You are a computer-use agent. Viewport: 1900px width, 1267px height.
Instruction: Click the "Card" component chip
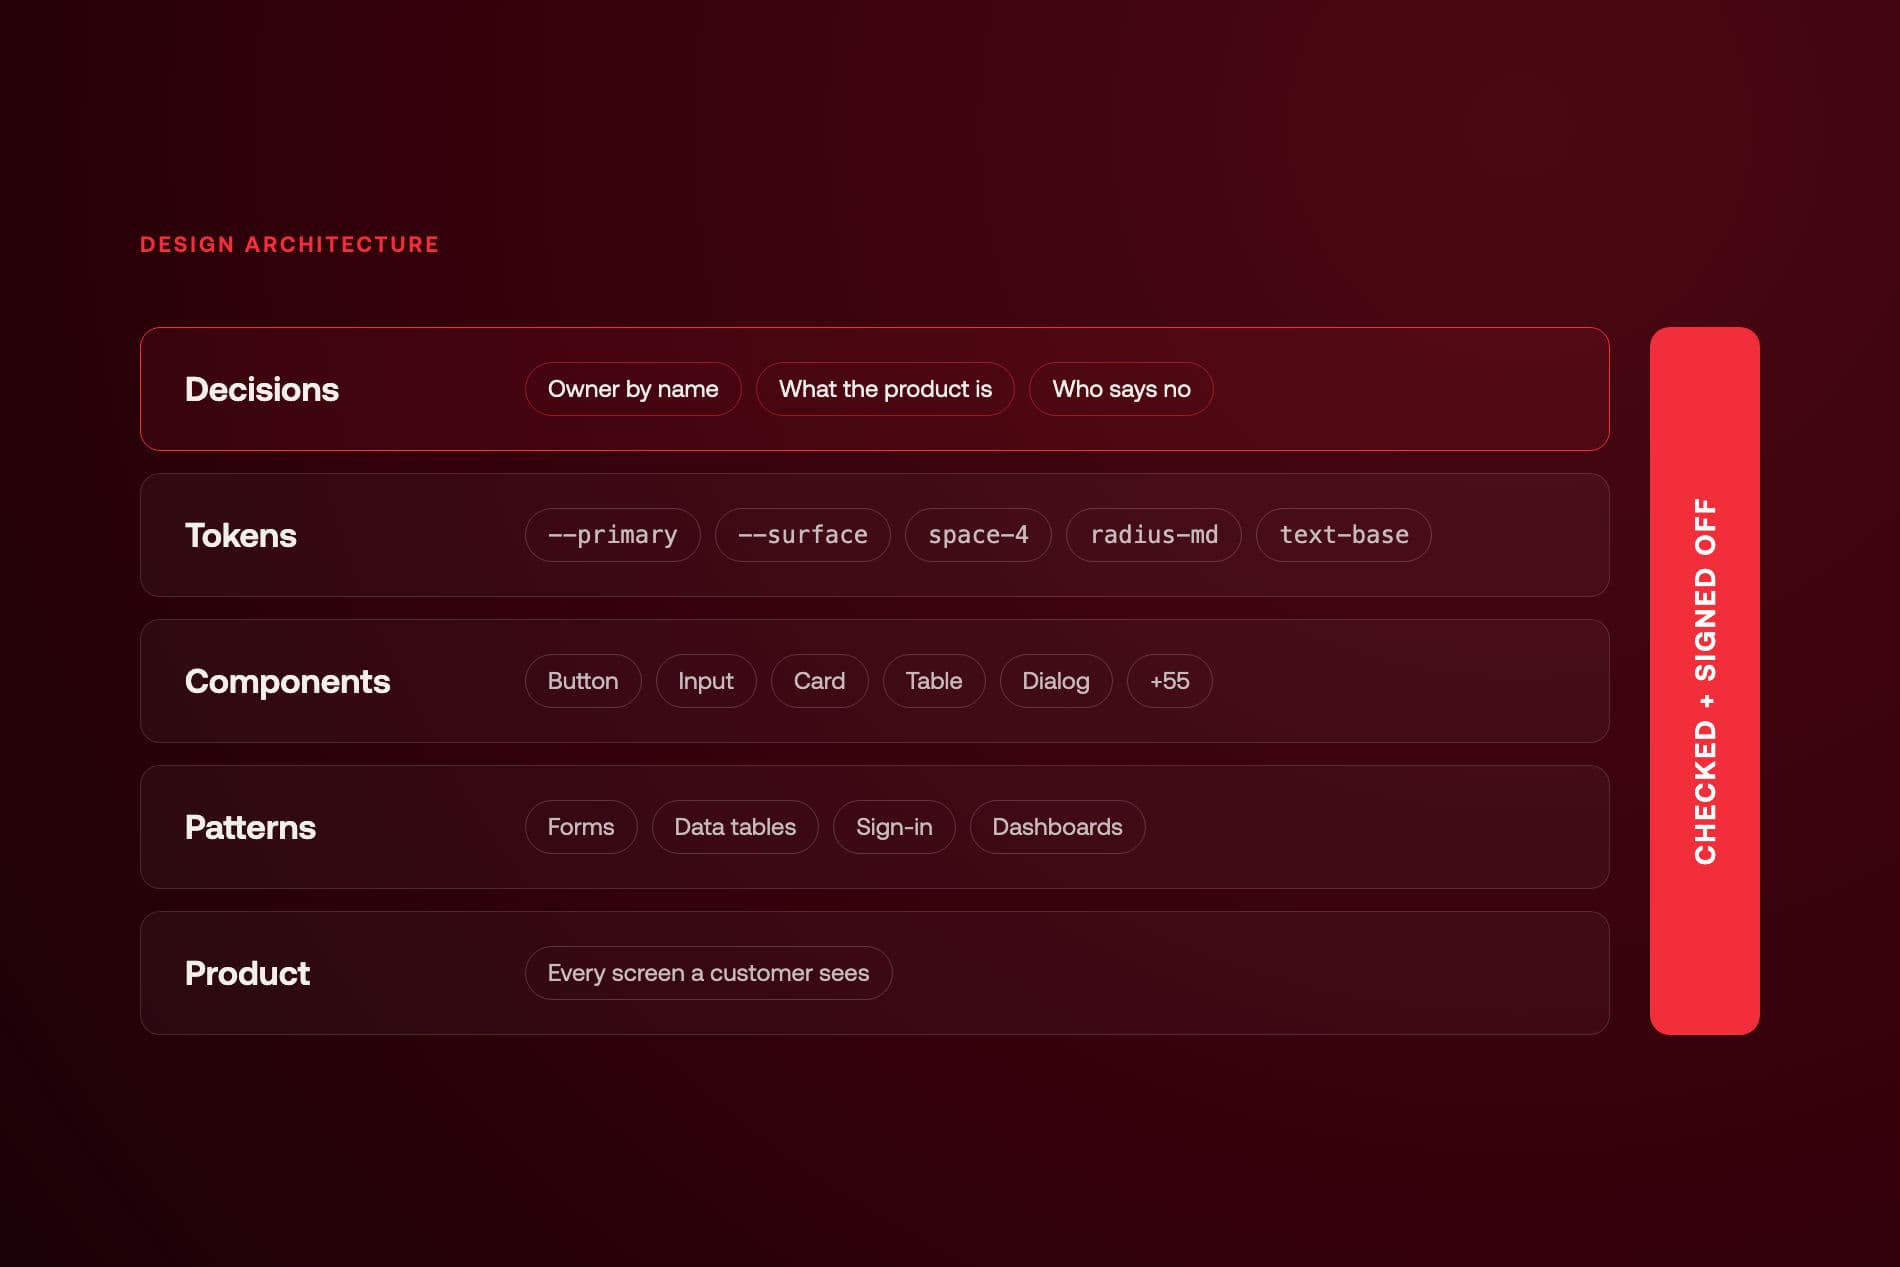819,681
